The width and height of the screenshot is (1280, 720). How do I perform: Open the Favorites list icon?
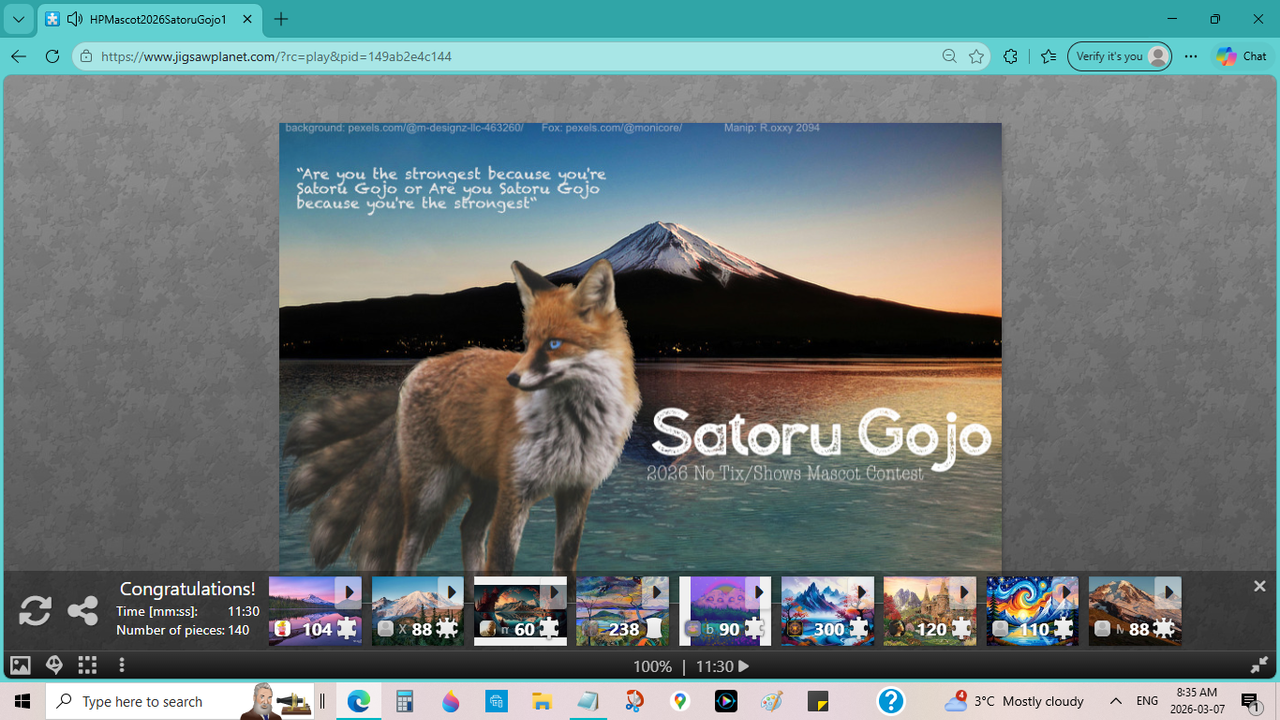[1047, 56]
